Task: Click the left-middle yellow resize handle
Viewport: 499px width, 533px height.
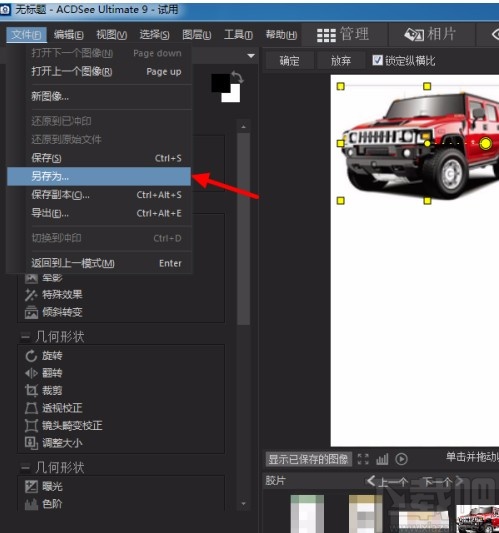Action: [341, 143]
